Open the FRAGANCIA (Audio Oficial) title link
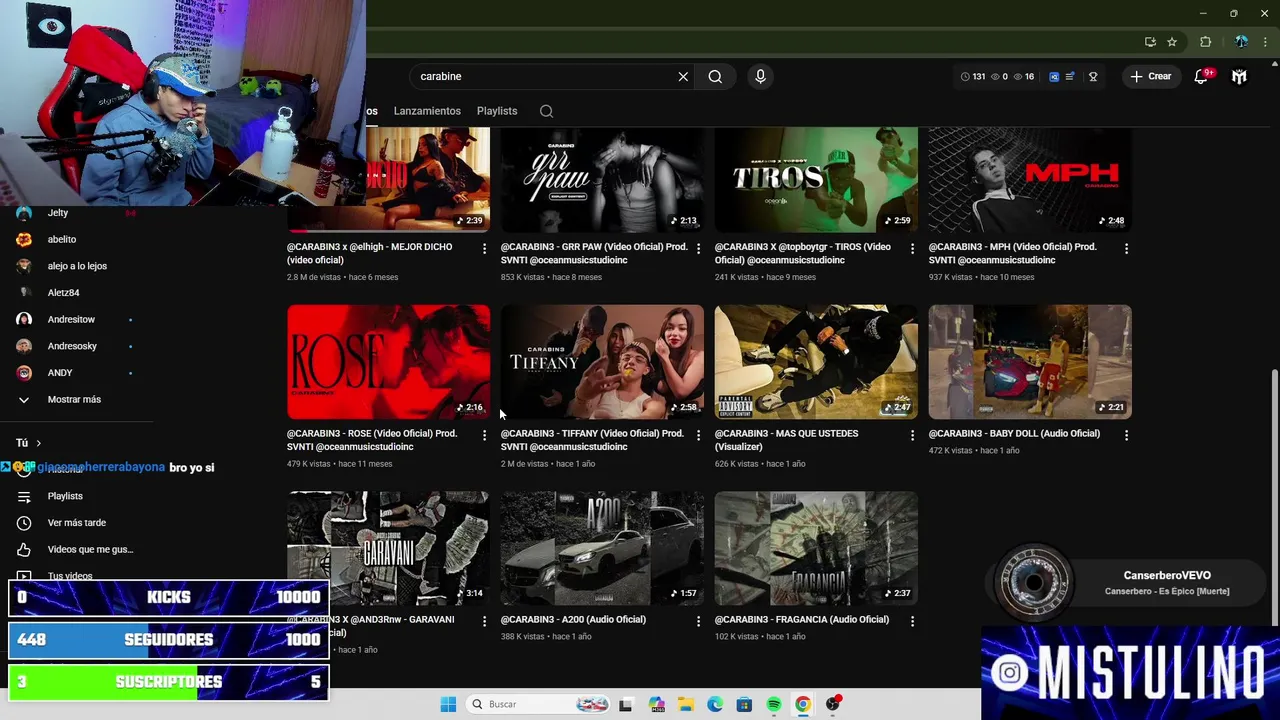Screen dimensions: 1280x720 pyautogui.click(x=802, y=619)
